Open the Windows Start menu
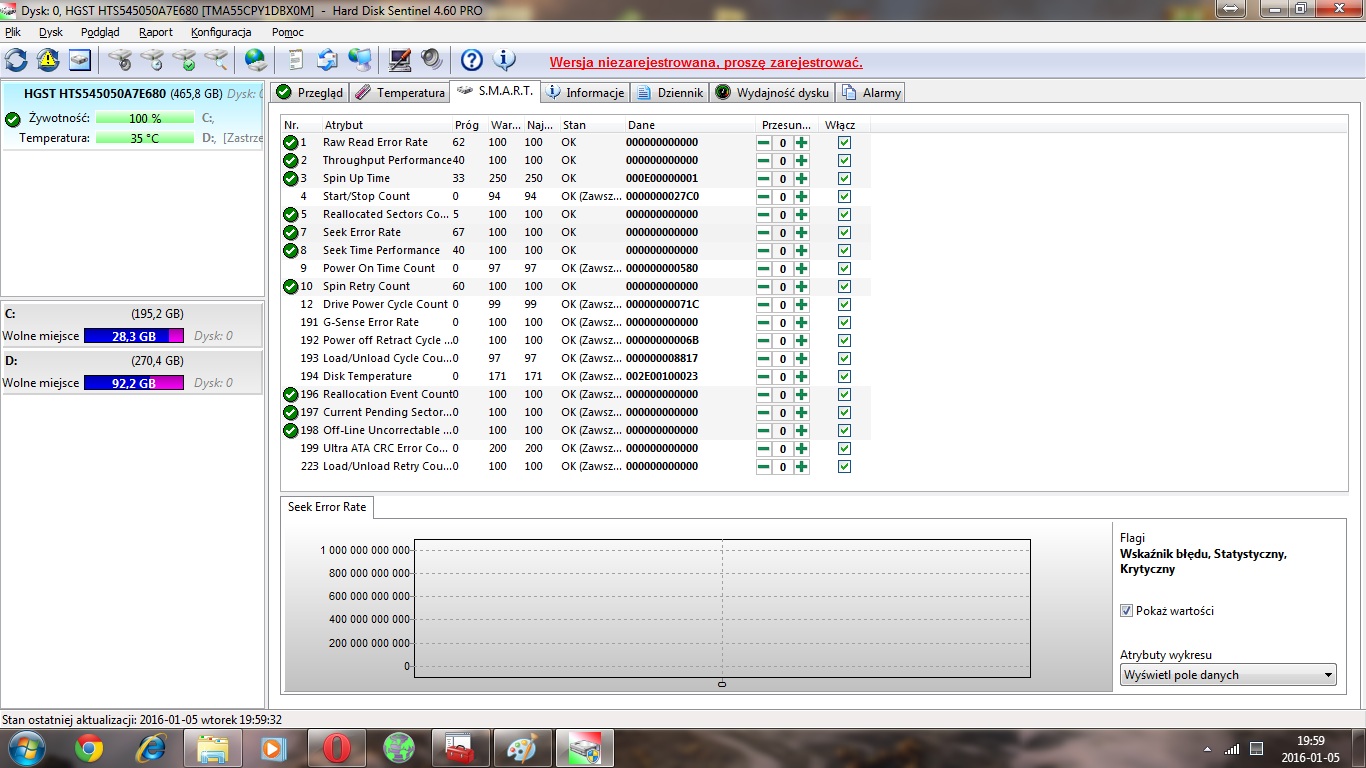This screenshot has width=1366, height=768. 26,748
